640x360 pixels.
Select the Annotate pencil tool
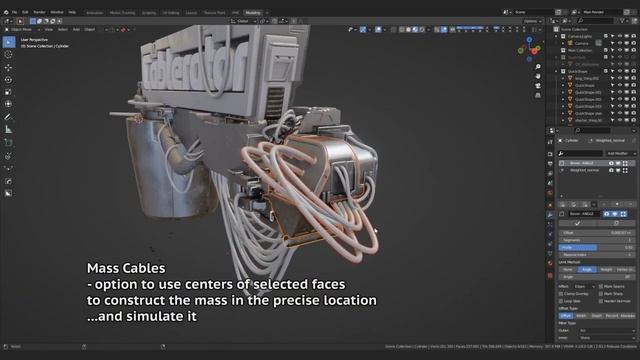click(9, 118)
